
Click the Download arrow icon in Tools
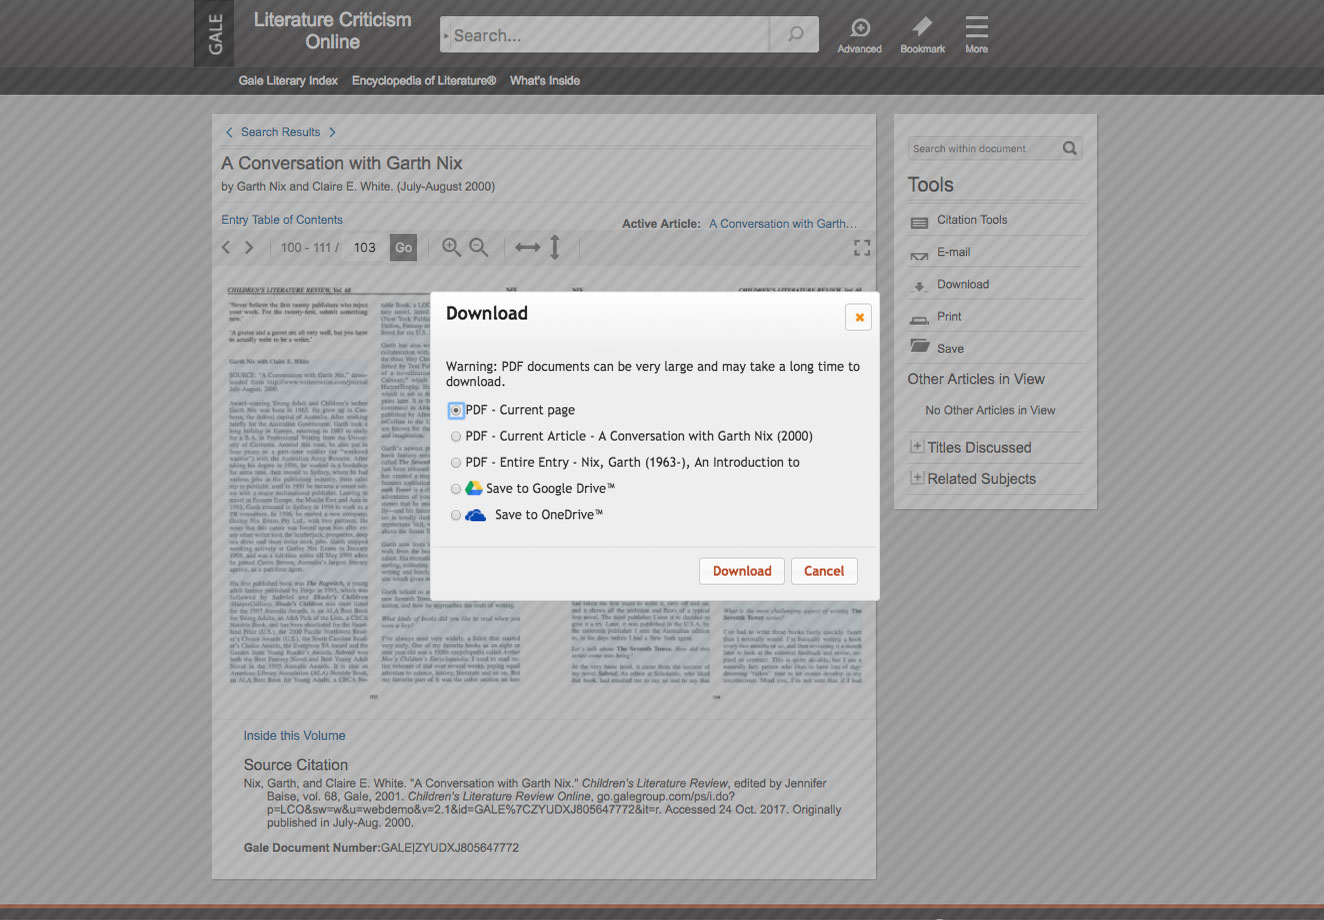point(919,287)
